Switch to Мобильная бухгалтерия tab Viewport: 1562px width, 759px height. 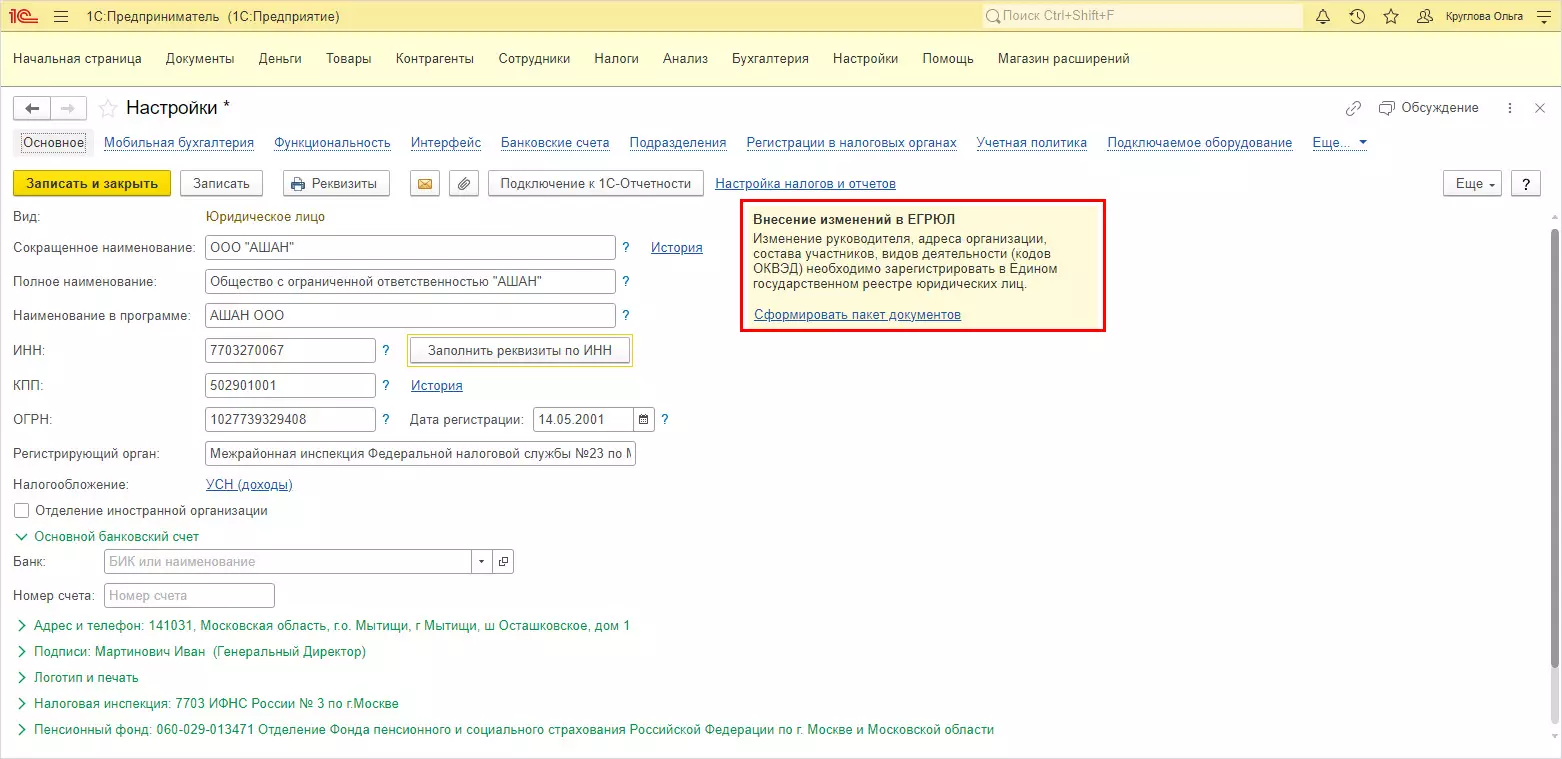coord(179,143)
